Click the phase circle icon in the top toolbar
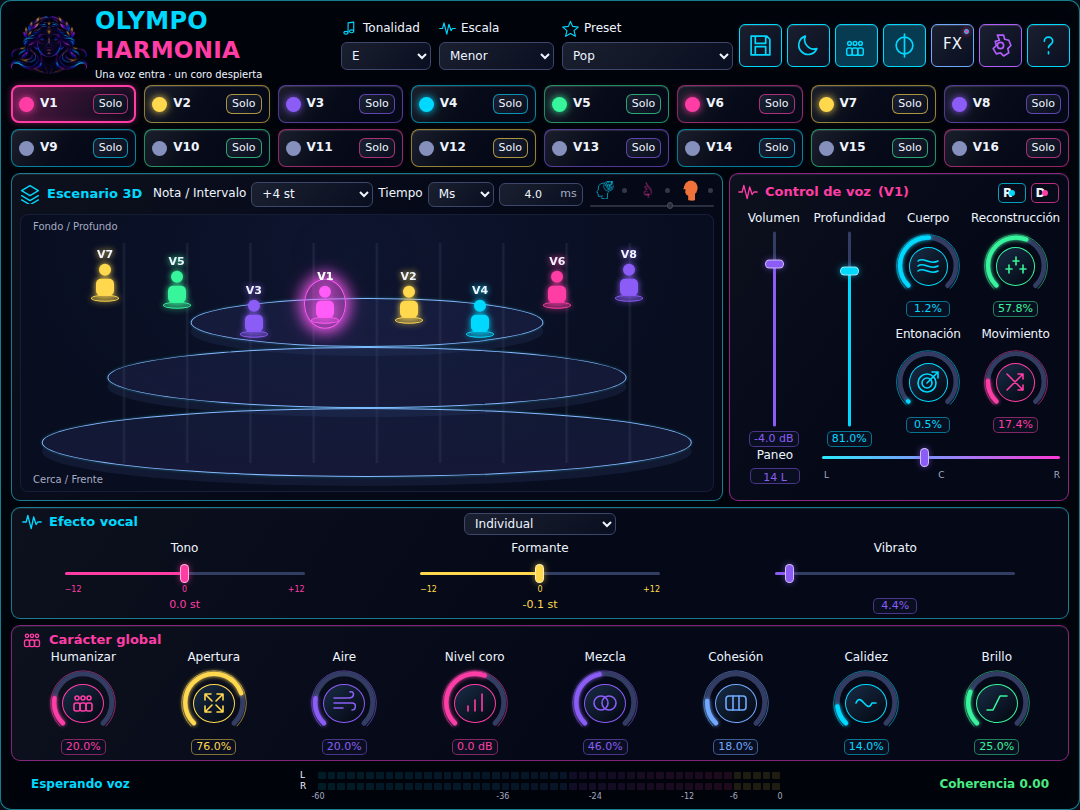This screenshot has width=1080, height=810. tap(904, 45)
